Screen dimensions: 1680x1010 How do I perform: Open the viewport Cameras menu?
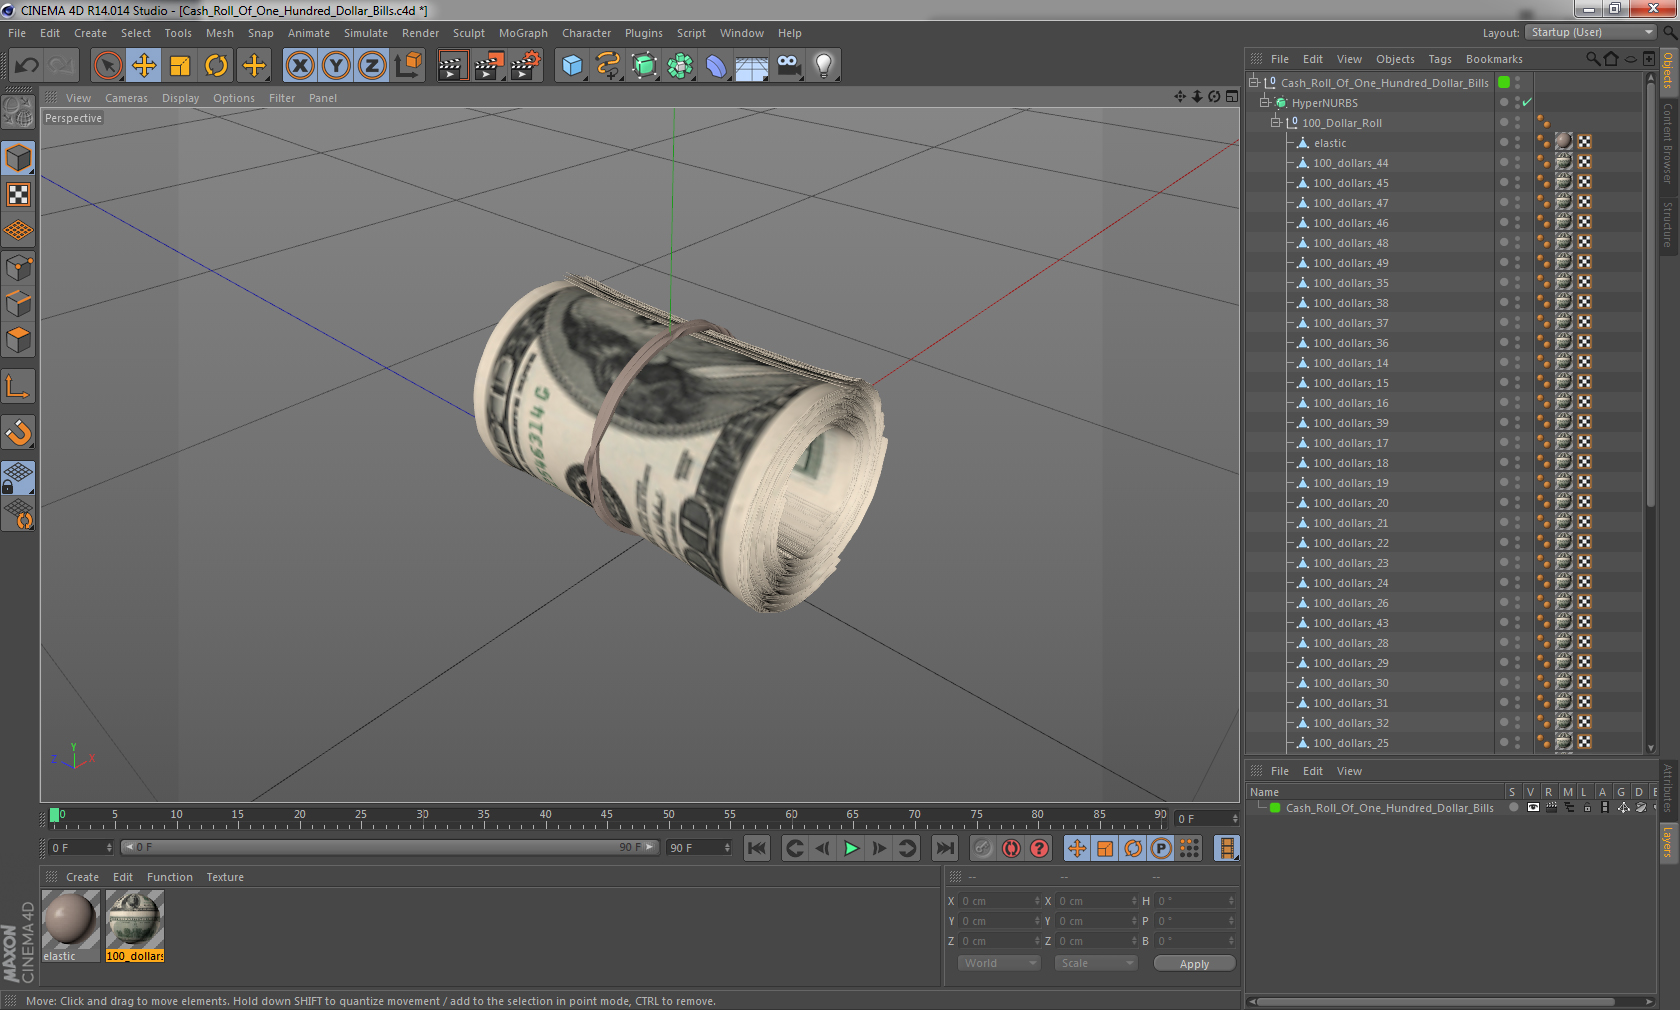tap(126, 98)
